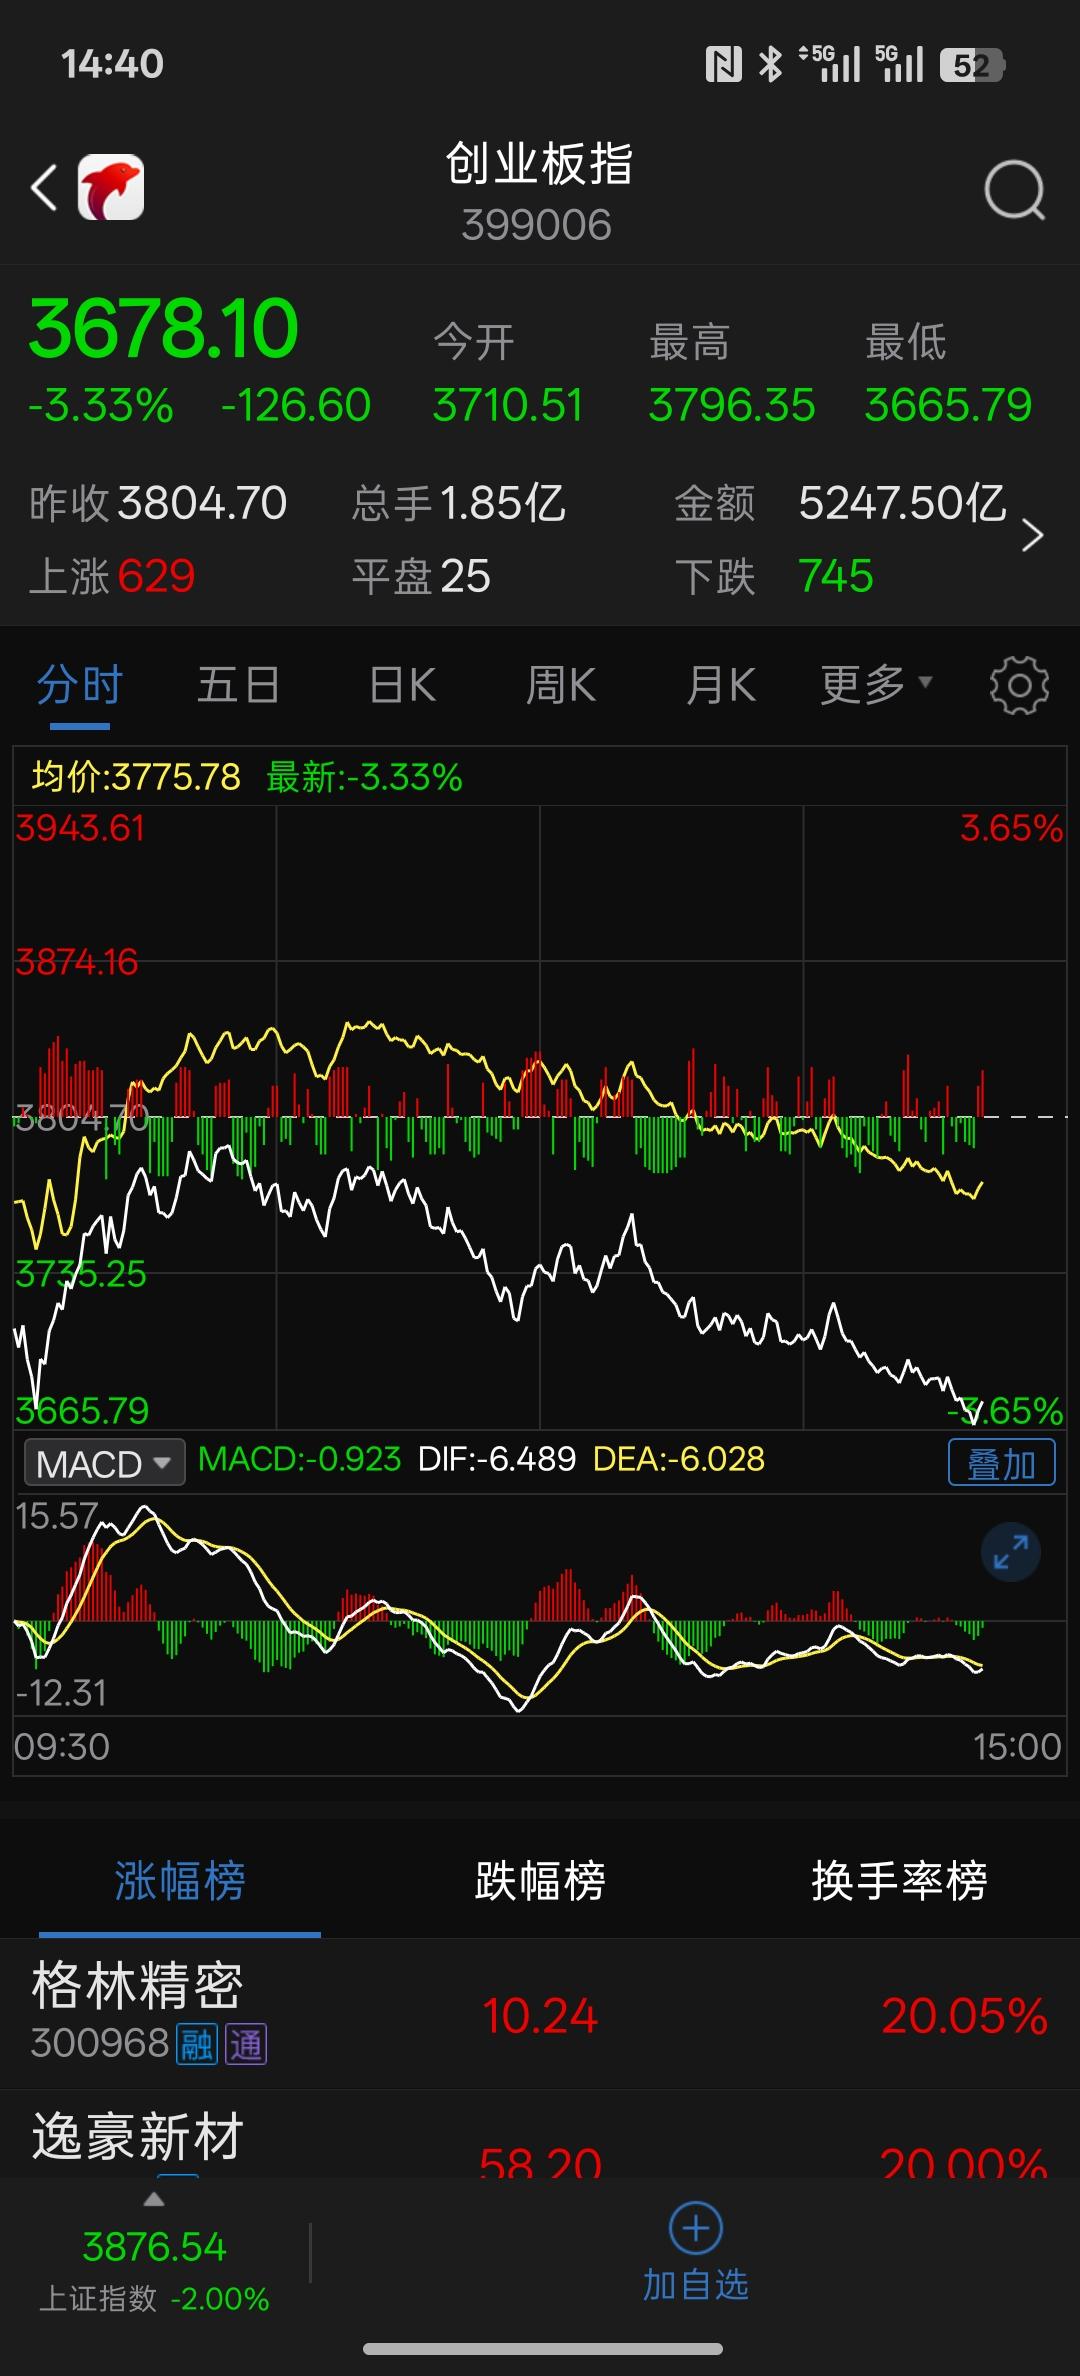Switch to the 月K tab

pyautogui.click(x=721, y=686)
